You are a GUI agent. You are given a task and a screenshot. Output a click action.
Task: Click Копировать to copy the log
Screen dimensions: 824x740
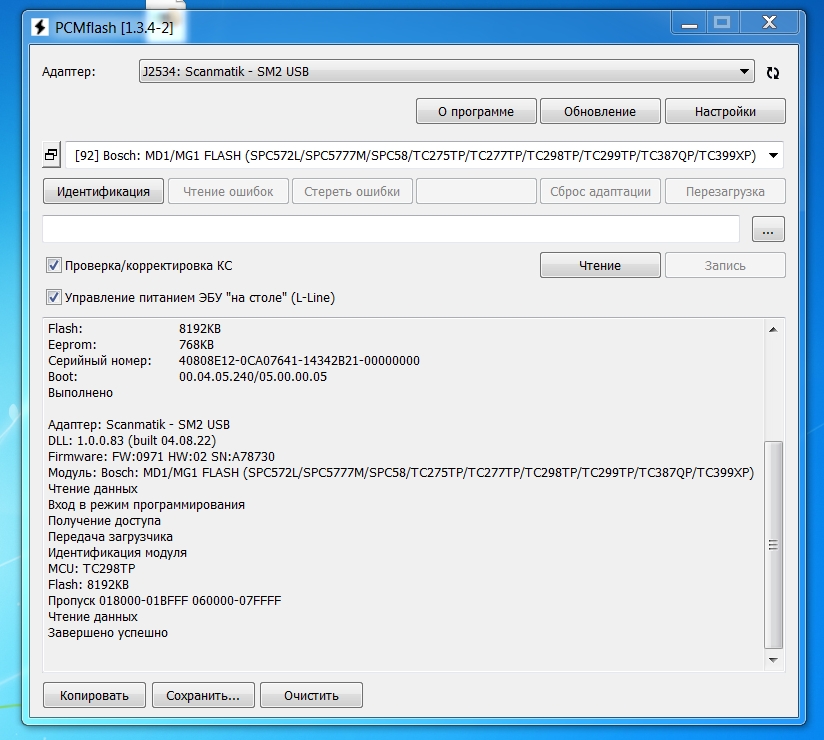coord(94,695)
